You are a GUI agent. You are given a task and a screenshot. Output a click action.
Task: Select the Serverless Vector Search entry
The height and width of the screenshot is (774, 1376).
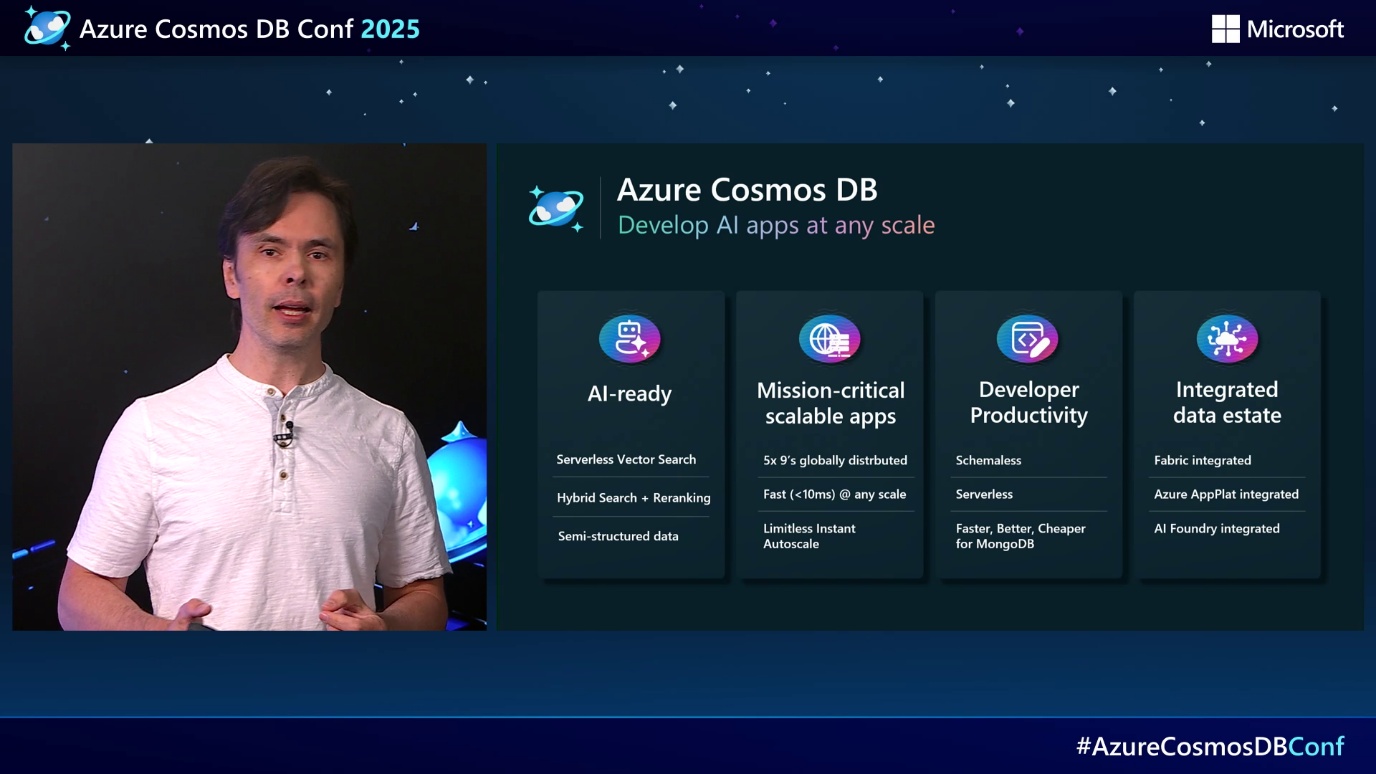pos(626,459)
